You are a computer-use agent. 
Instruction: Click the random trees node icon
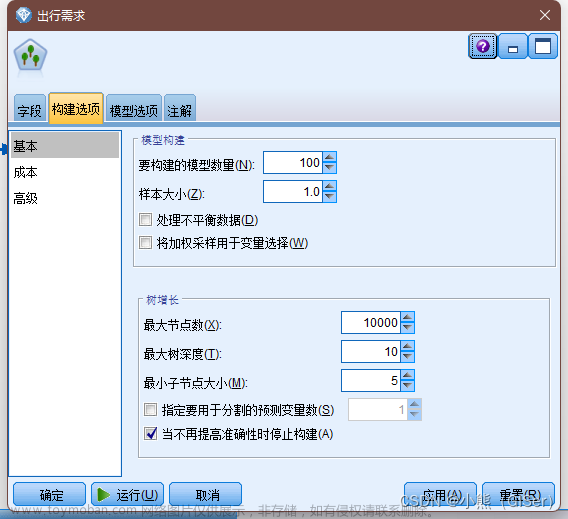30,56
